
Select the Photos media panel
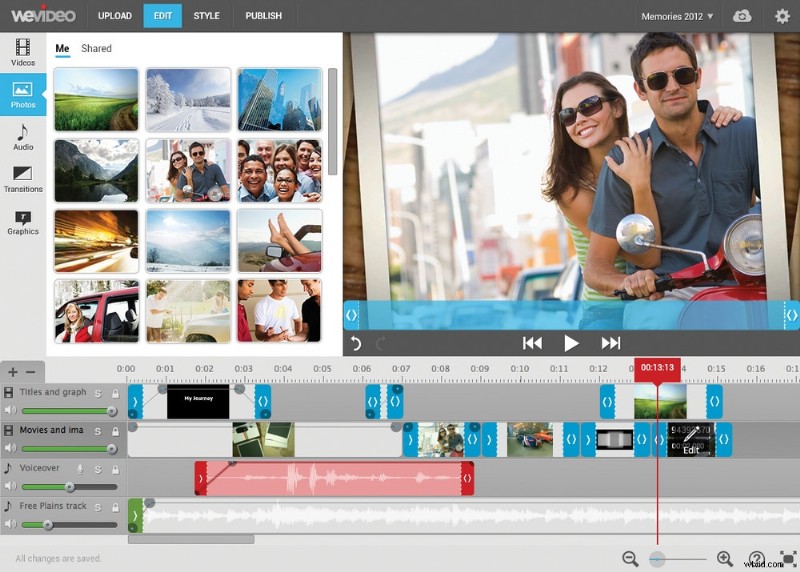pos(23,94)
